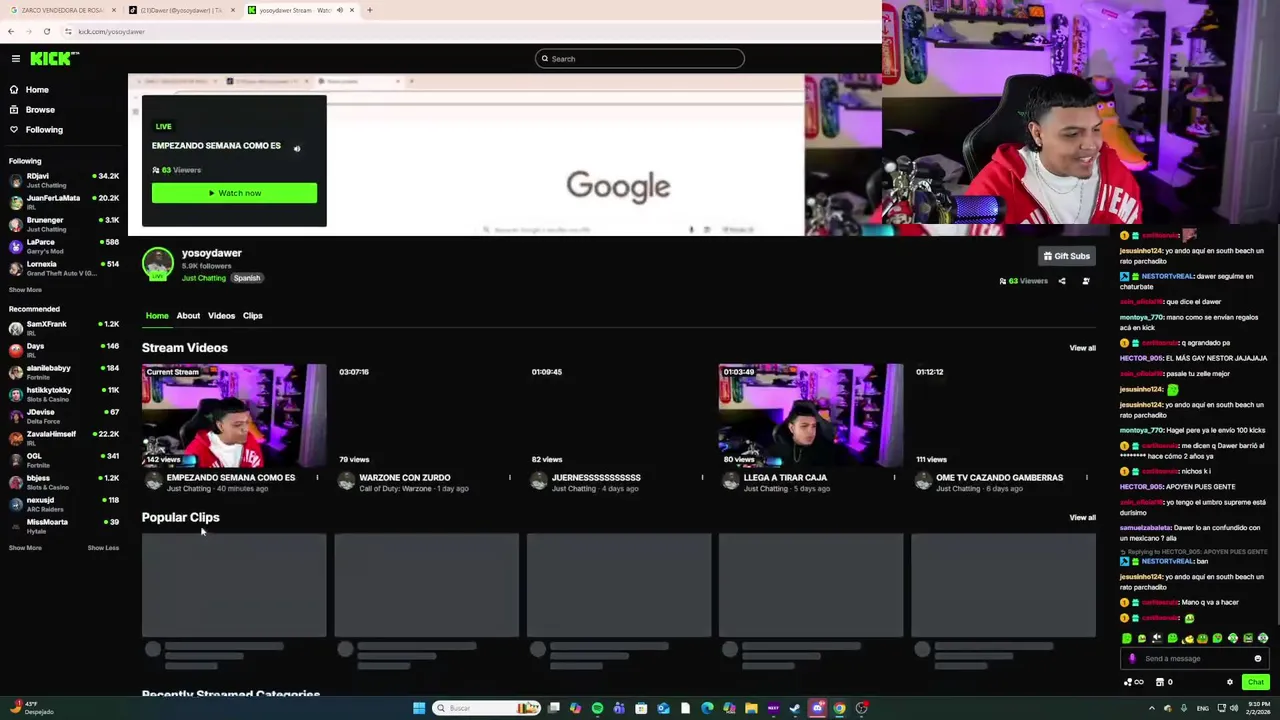Open the channel points infinity icon

click(x=1134, y=682)
